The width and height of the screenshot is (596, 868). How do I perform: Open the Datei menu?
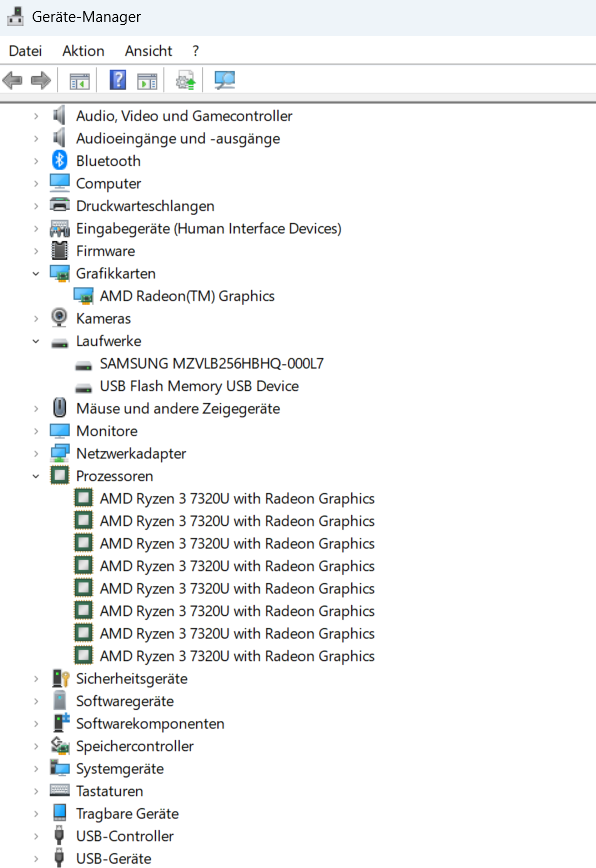pos(25,51)
